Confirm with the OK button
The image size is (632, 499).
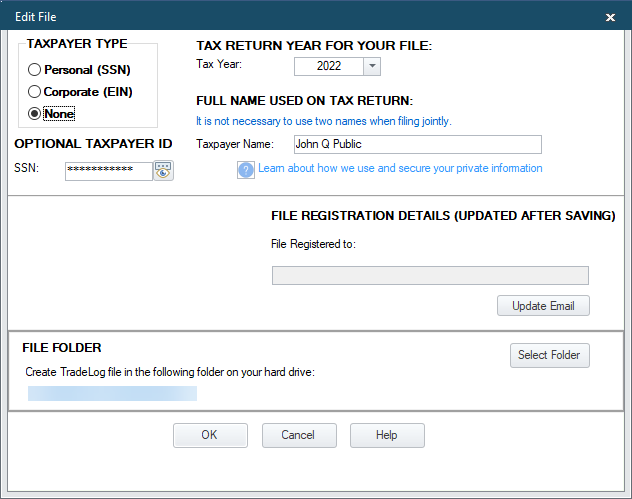coord(210,435)
